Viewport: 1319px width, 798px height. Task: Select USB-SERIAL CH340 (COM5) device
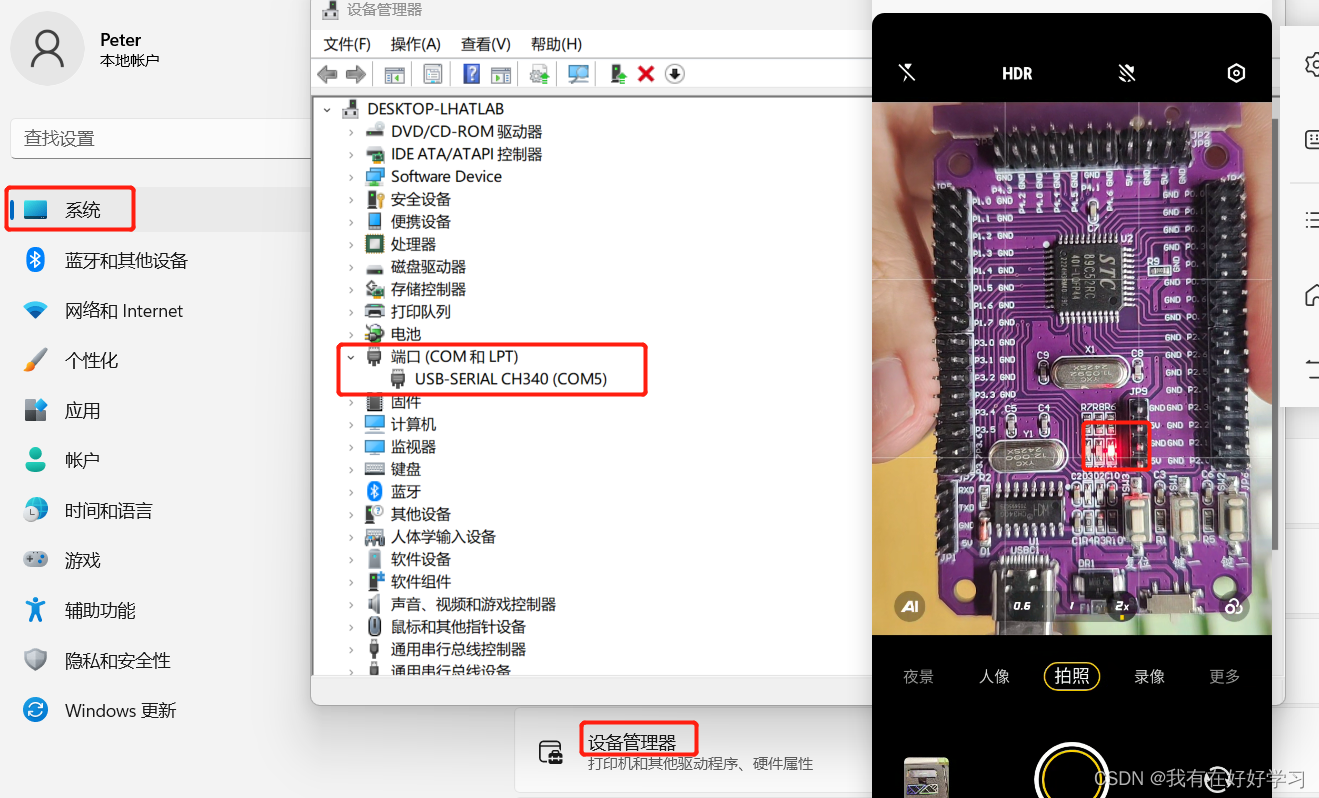coord(511,379)
